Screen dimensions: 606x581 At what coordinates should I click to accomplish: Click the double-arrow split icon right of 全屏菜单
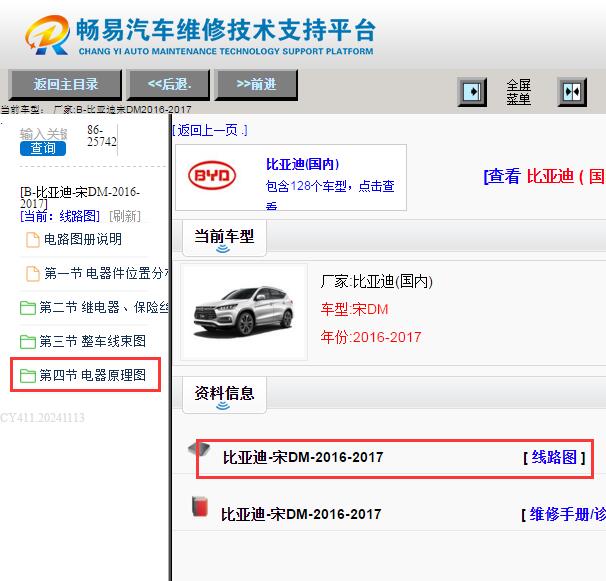click(572, 92)
